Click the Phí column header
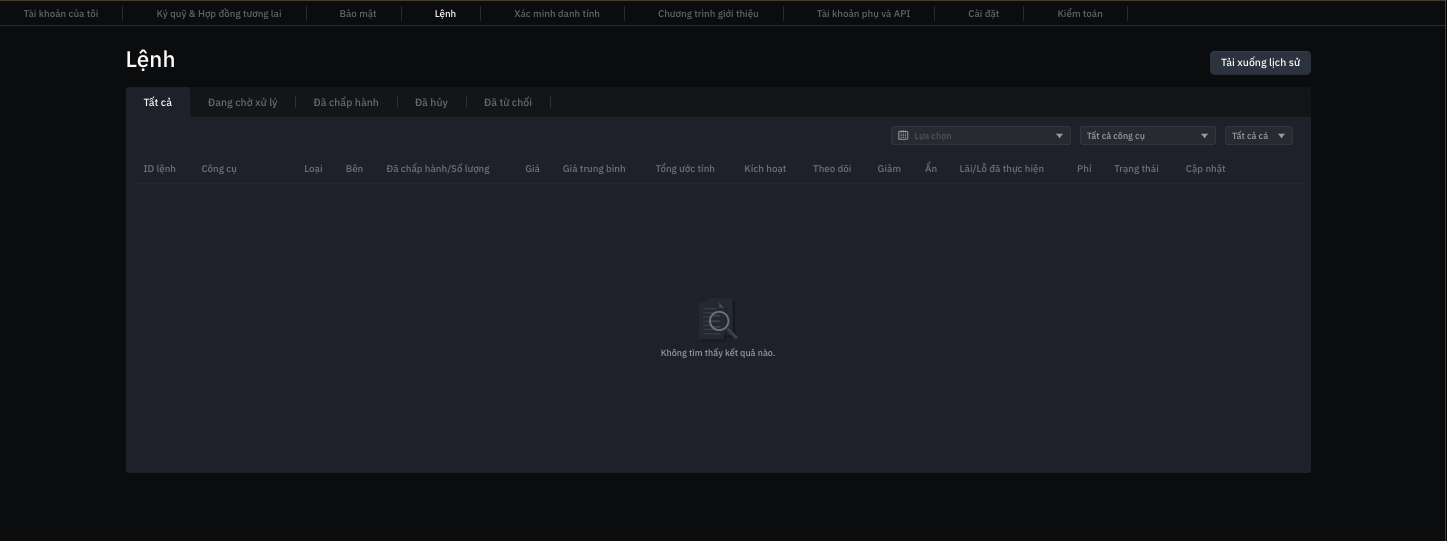 1084,169
